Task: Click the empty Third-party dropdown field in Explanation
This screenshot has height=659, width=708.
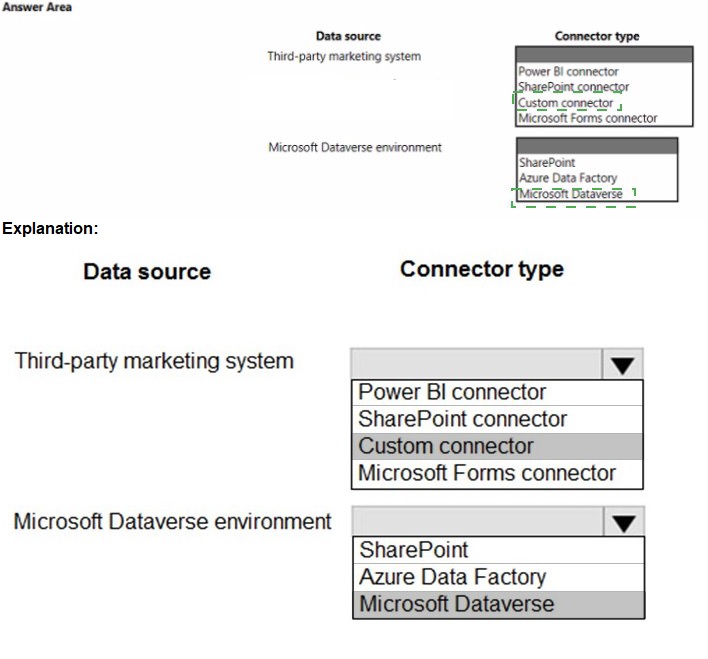Action: (476, 364)
